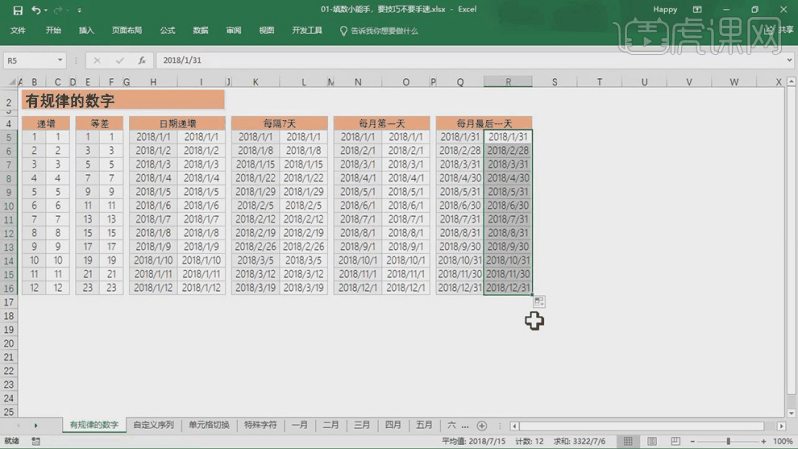Switch to the 四月 sheet tab
This screenshot has height=449, width=798.
(392, 425)
